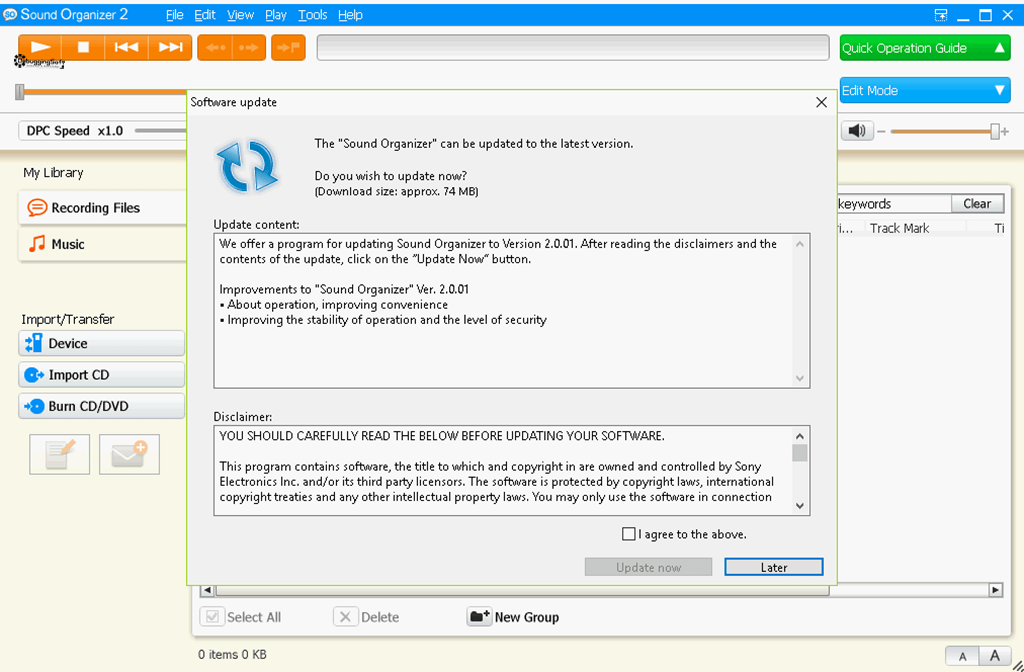Click the icon left of the minimize button
This screenshot has width=1024, height=672.
(941, 15)
